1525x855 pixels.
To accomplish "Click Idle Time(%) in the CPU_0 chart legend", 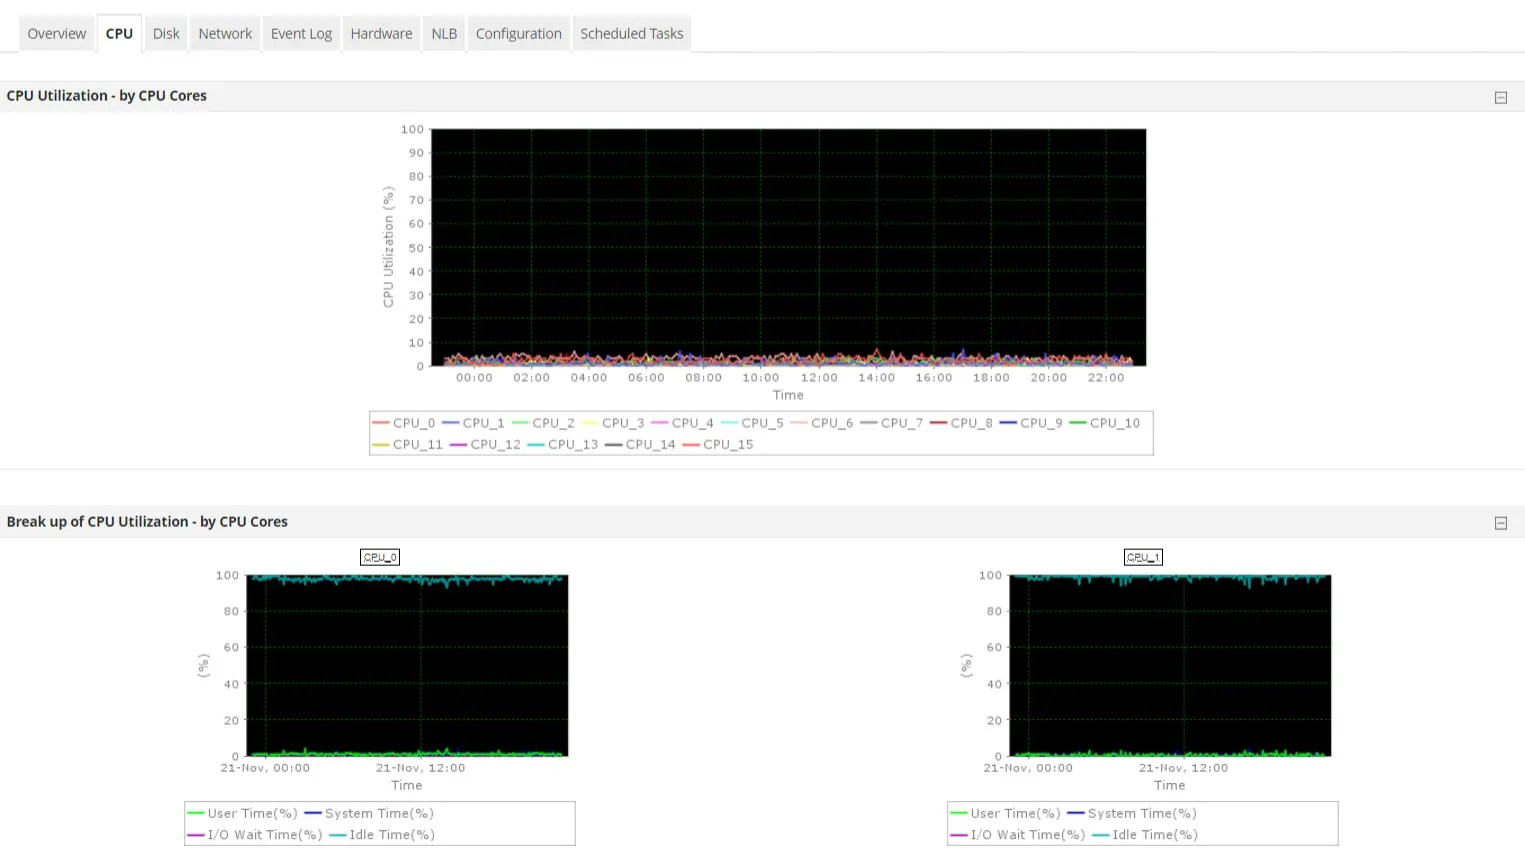I will coord(381,835).
